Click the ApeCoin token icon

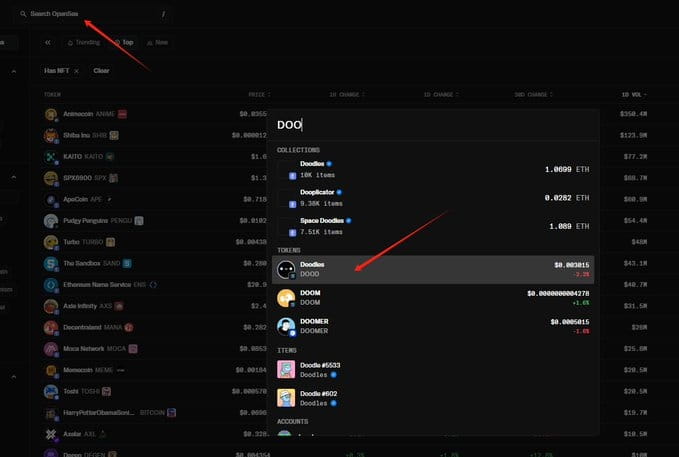[51, 199]
